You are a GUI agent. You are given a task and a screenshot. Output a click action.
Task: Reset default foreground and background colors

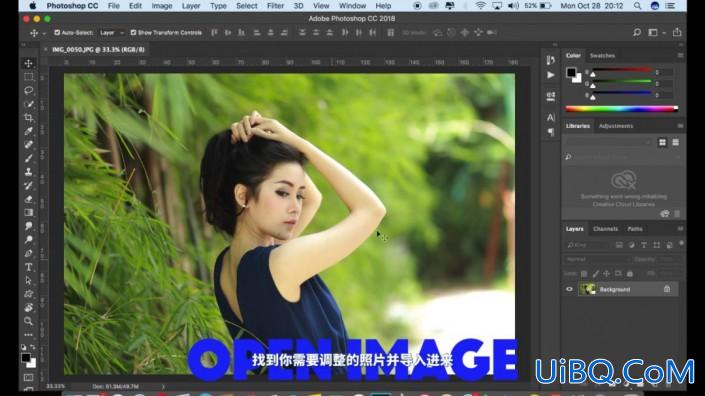coord(23,347)
